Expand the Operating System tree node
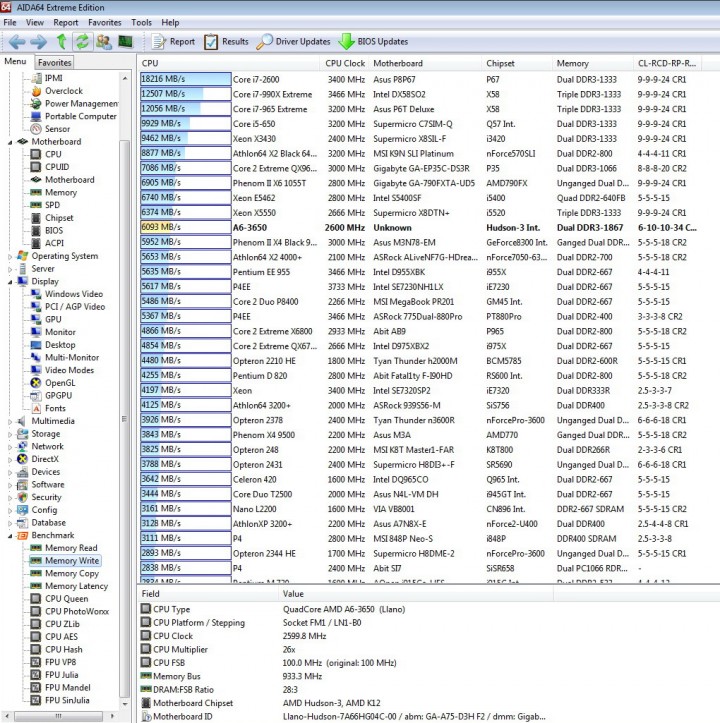 coord(10,256)
